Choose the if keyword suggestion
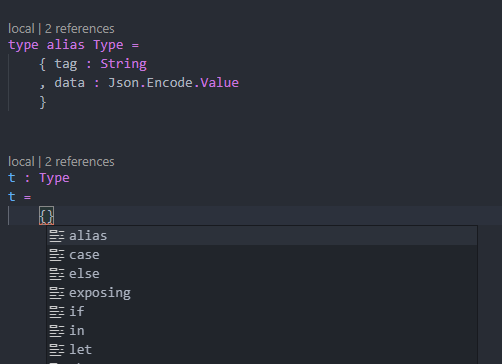Image resolution: width=502 pixels, height=364 pixels. [262, 312]
